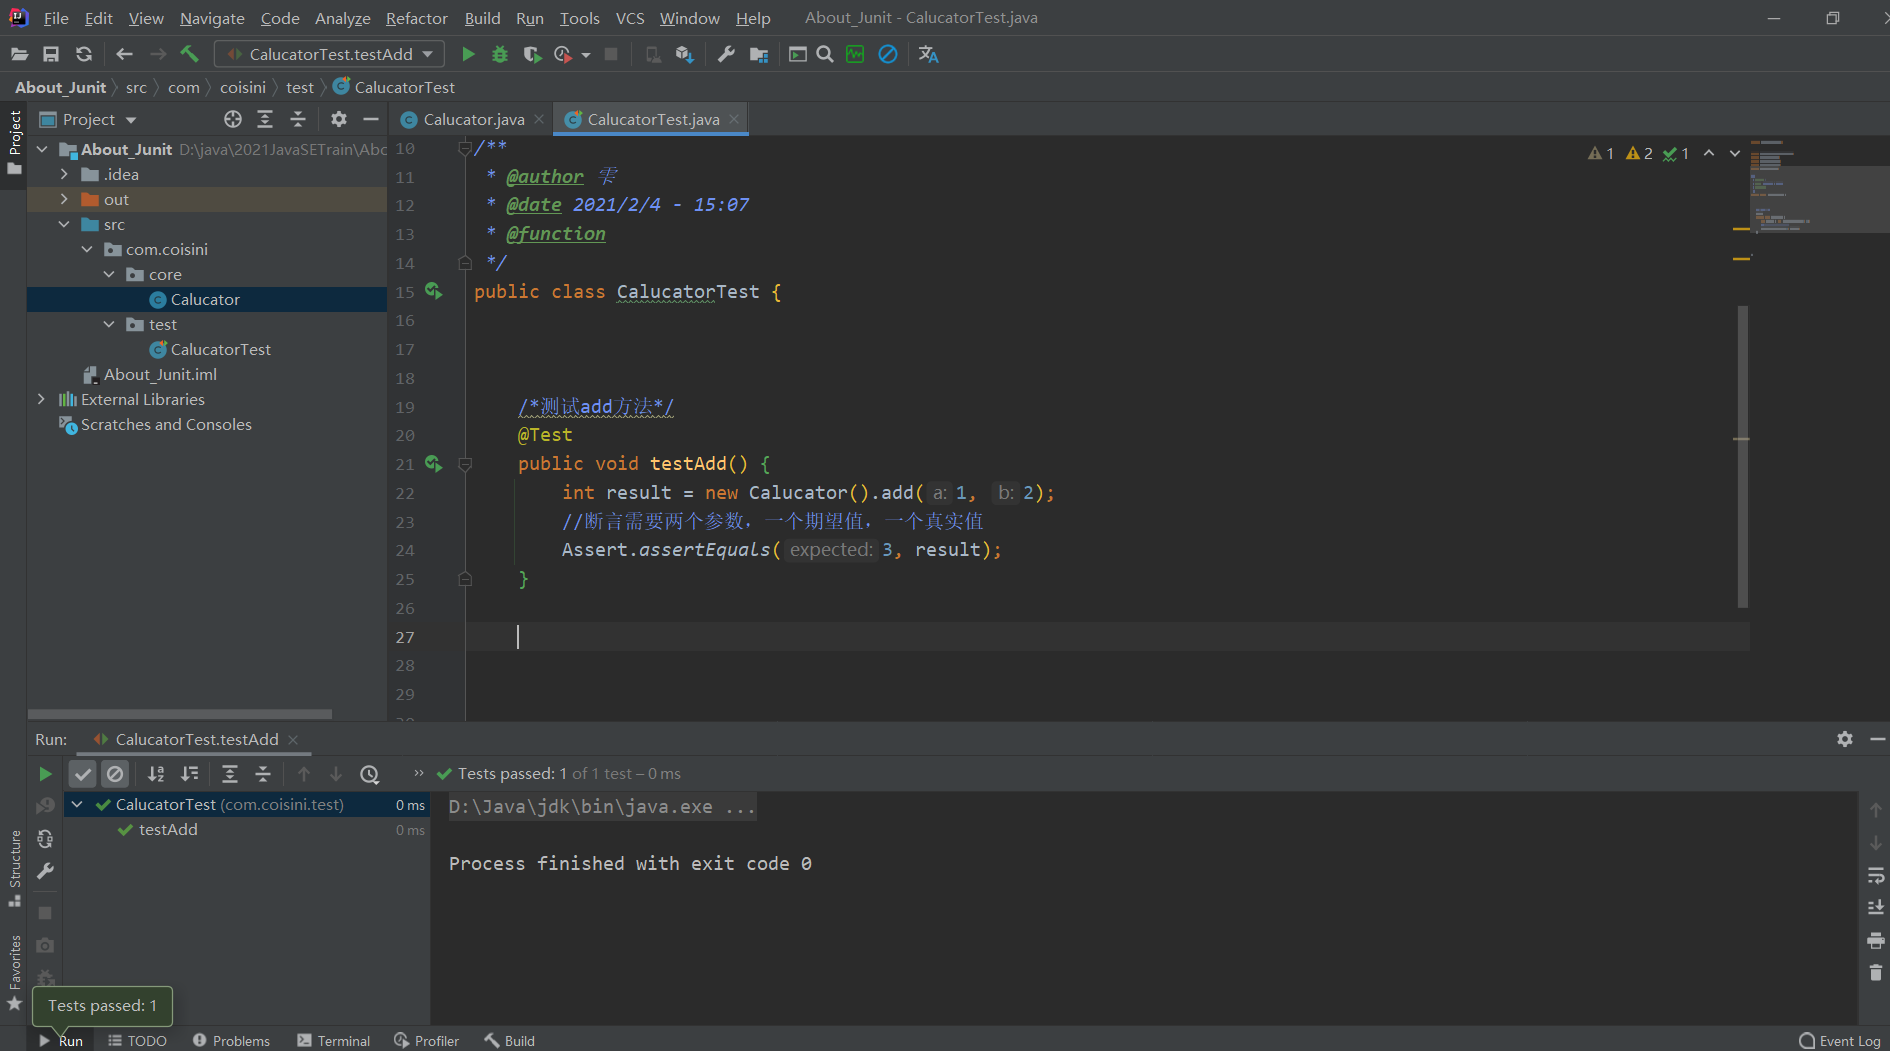
Task: Toggle the Favorites tool window stripe
Action: tap(14, 972)
